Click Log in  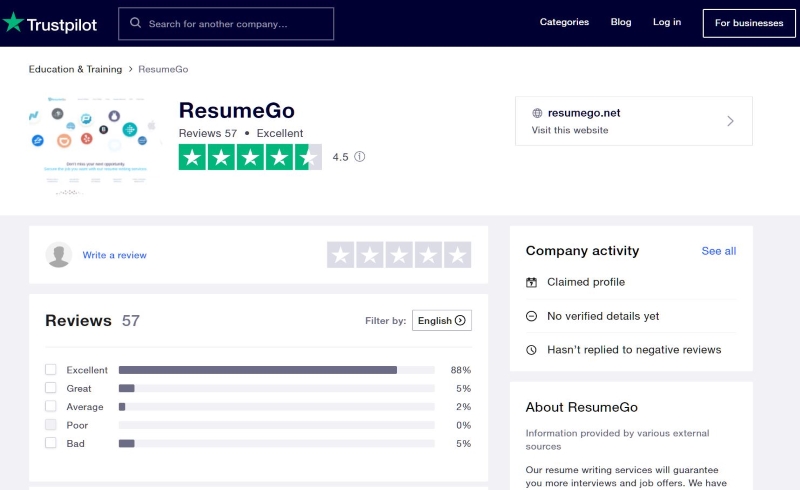(667, 22)
